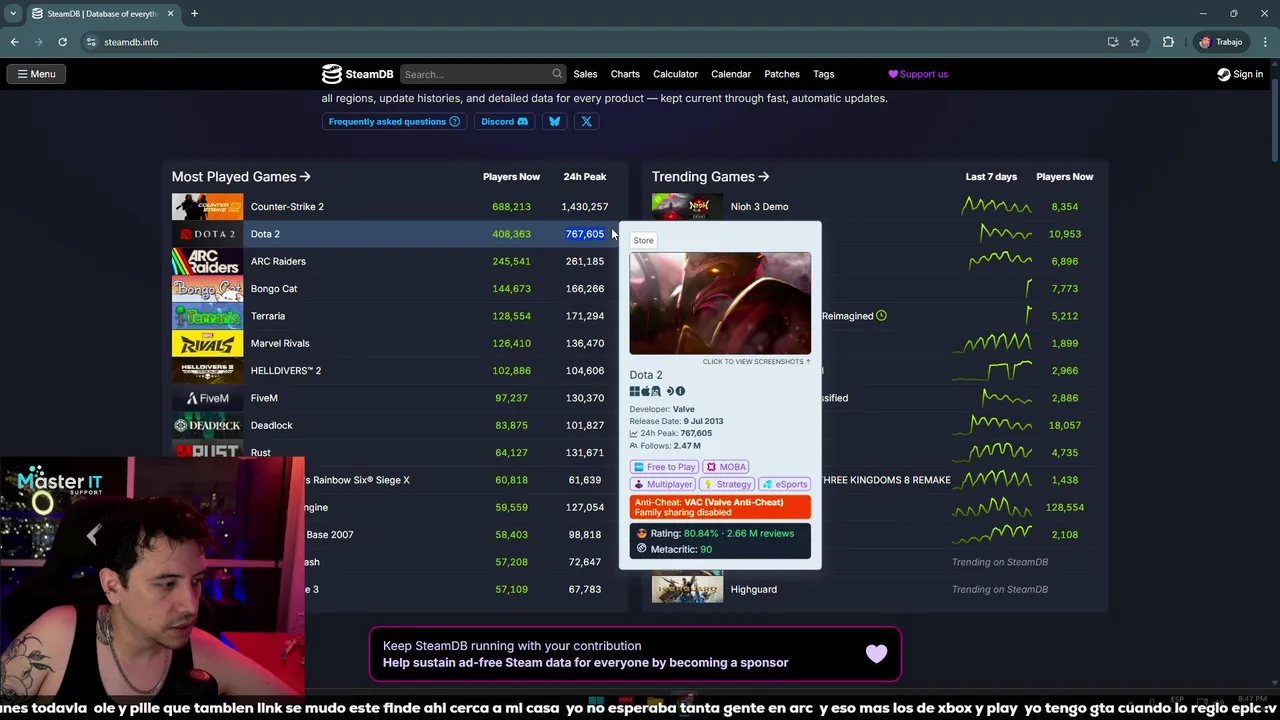Click 24h Peak column header
This screenshot has width=1280, height=720.
585,177
